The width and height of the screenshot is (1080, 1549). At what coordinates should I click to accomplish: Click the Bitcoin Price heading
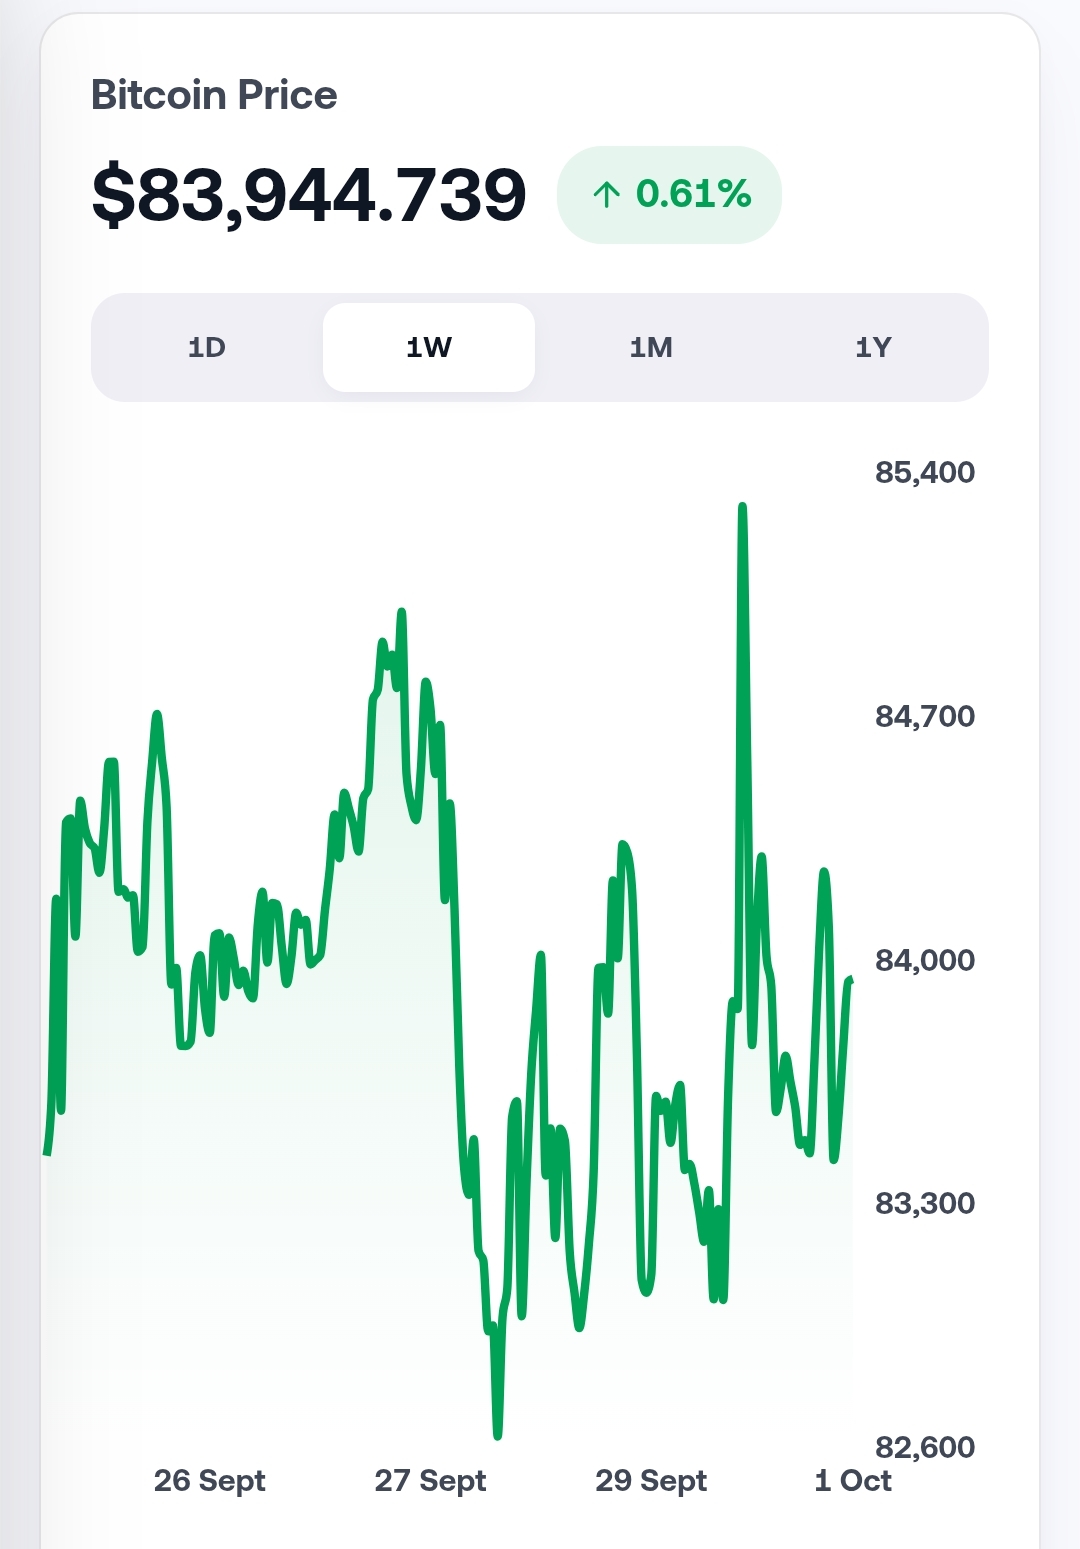214,95
